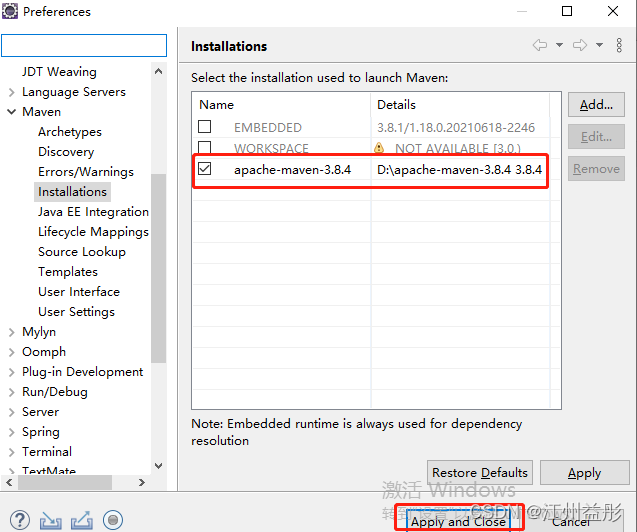Open the back history dropdown arrow
637x532 pixels.
(x=559, y=45)
